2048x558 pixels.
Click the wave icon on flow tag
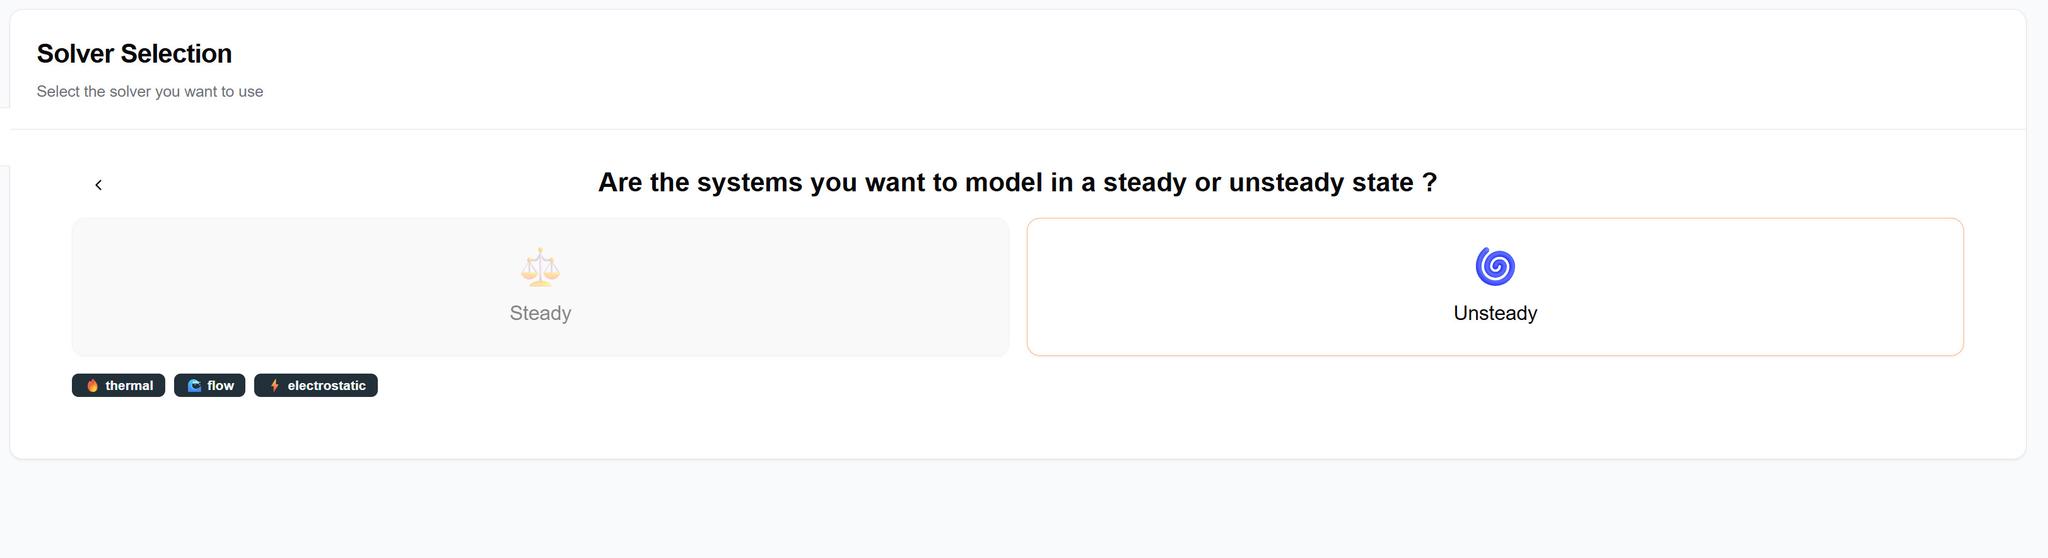194,386
